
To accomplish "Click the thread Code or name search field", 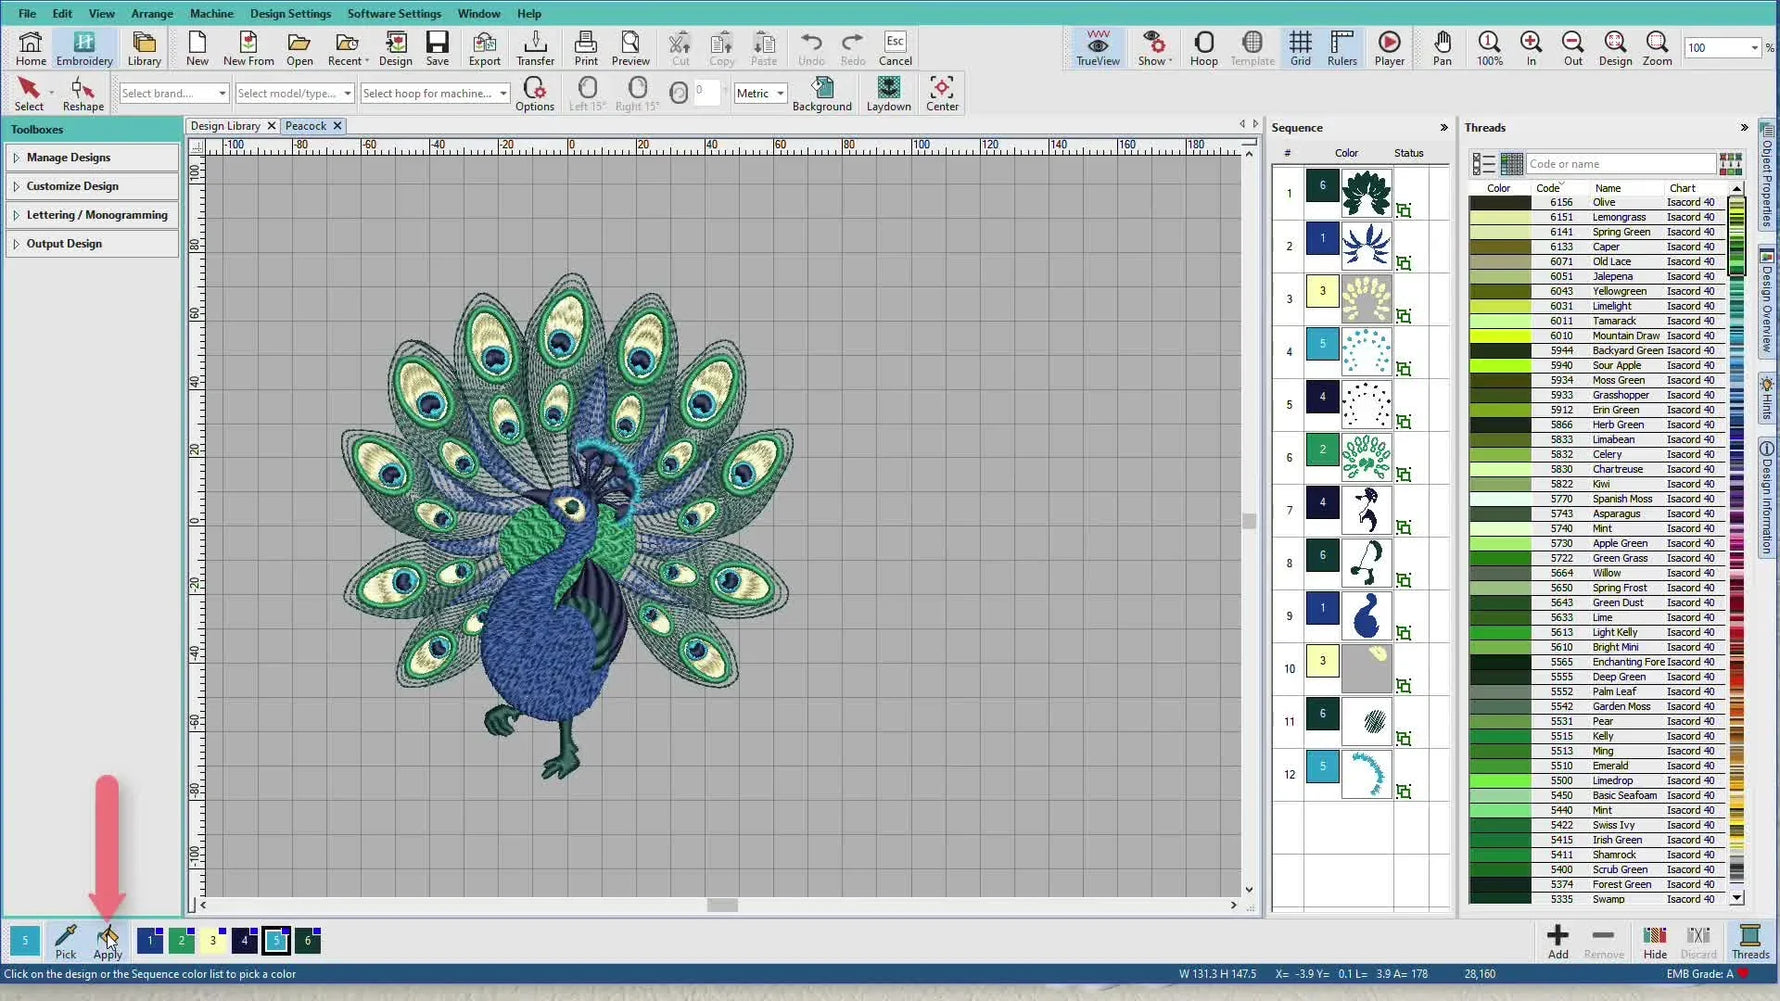I will pyautogui.click(x=1620, y=163).
